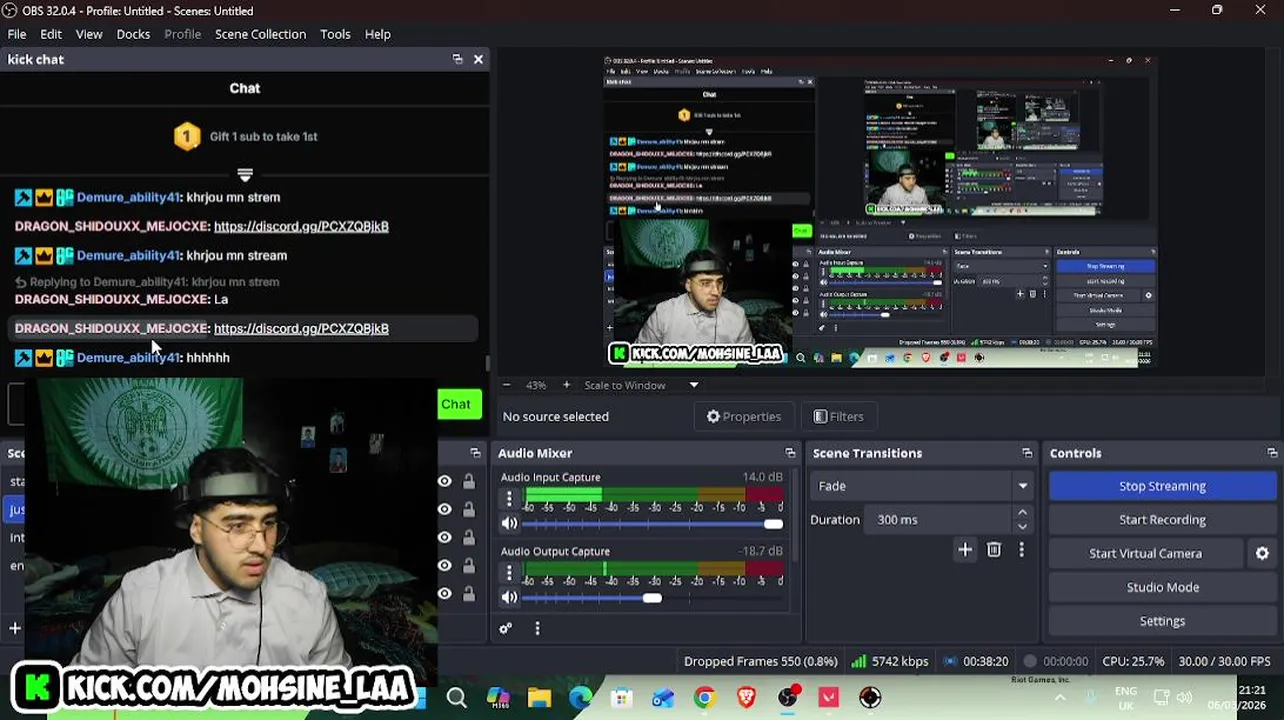
Task: Switch to OBS Studio taskbar icon
Action: pyautogui.click(x=788, y=697)
